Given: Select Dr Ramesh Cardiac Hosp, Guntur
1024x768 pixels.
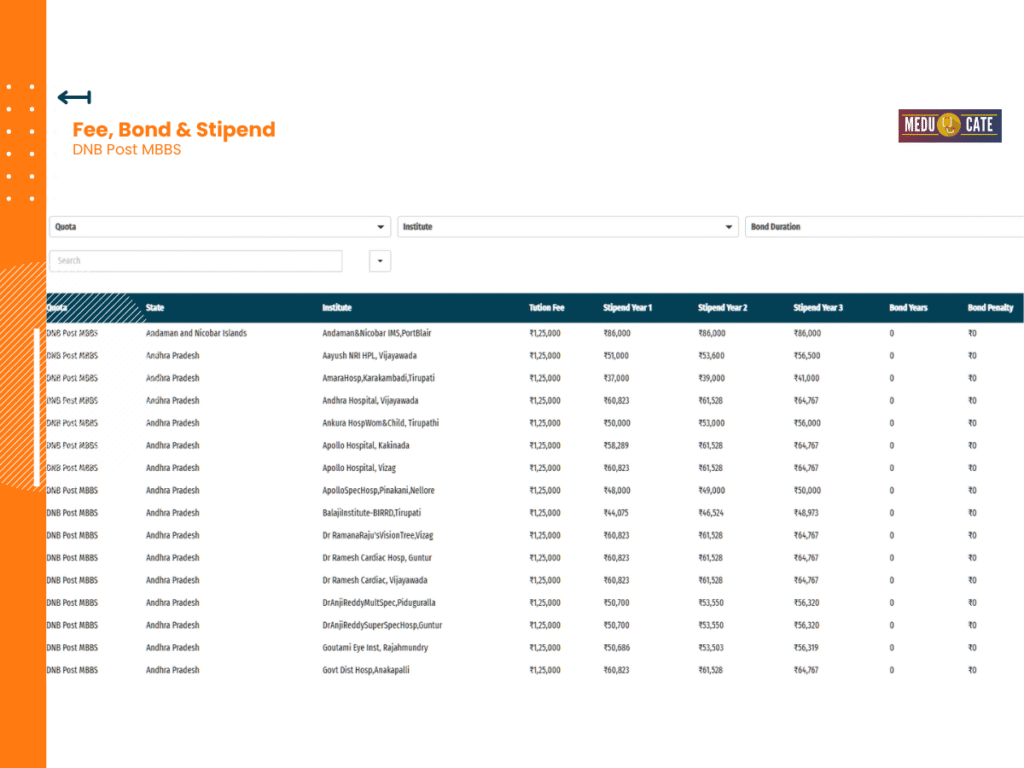Looking at the screenshot, I should tap(377, 558).
